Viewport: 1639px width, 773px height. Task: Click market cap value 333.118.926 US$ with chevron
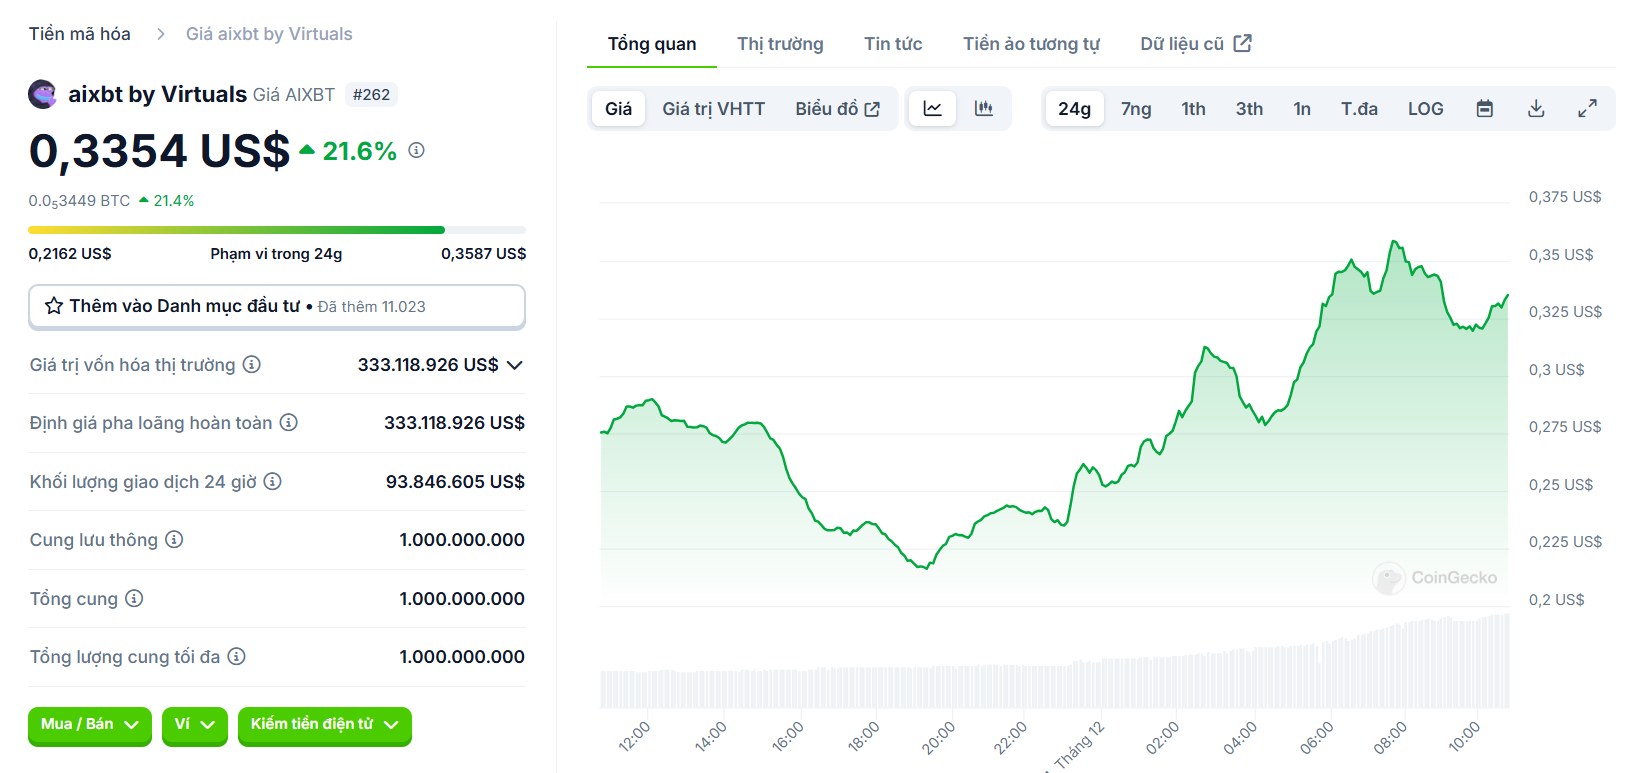pyautogui.click(x=440, y=365)
